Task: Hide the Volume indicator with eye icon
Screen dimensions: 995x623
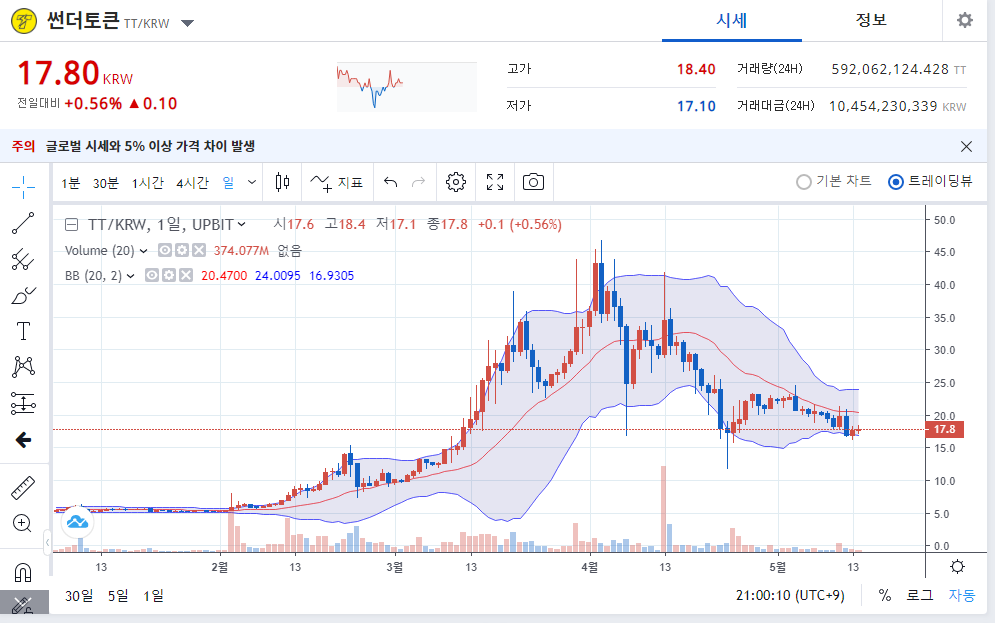Action: pyautogui.click(x=164, y=251)
